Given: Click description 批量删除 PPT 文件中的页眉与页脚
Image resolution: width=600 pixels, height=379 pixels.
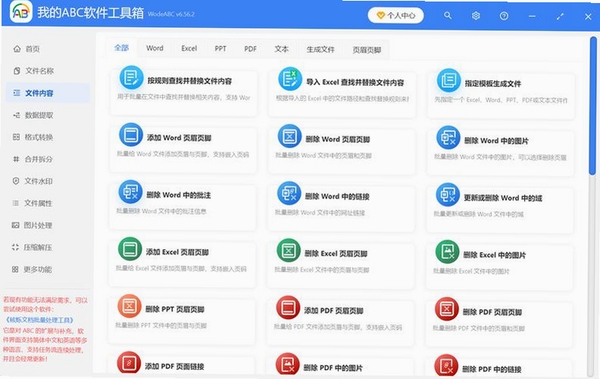Looking at the screenshot, I should 161,325.
